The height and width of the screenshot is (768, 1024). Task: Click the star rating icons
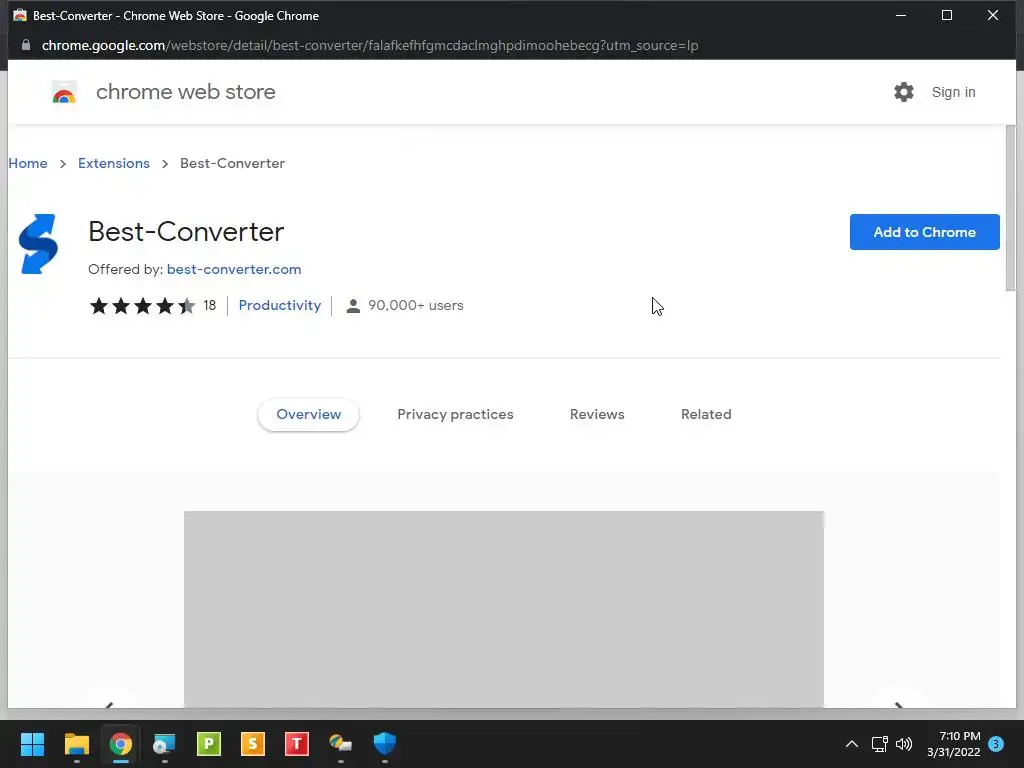(x=142, y=306)
